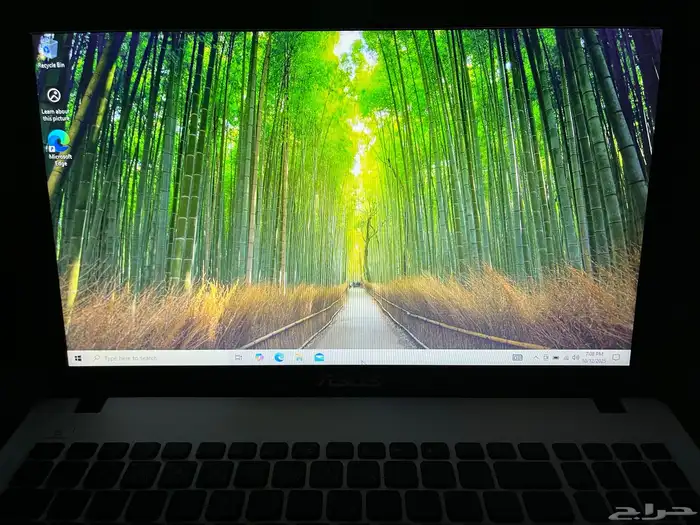
Task: Click the taskbar clock and date
Action: (x=595, y=358)
